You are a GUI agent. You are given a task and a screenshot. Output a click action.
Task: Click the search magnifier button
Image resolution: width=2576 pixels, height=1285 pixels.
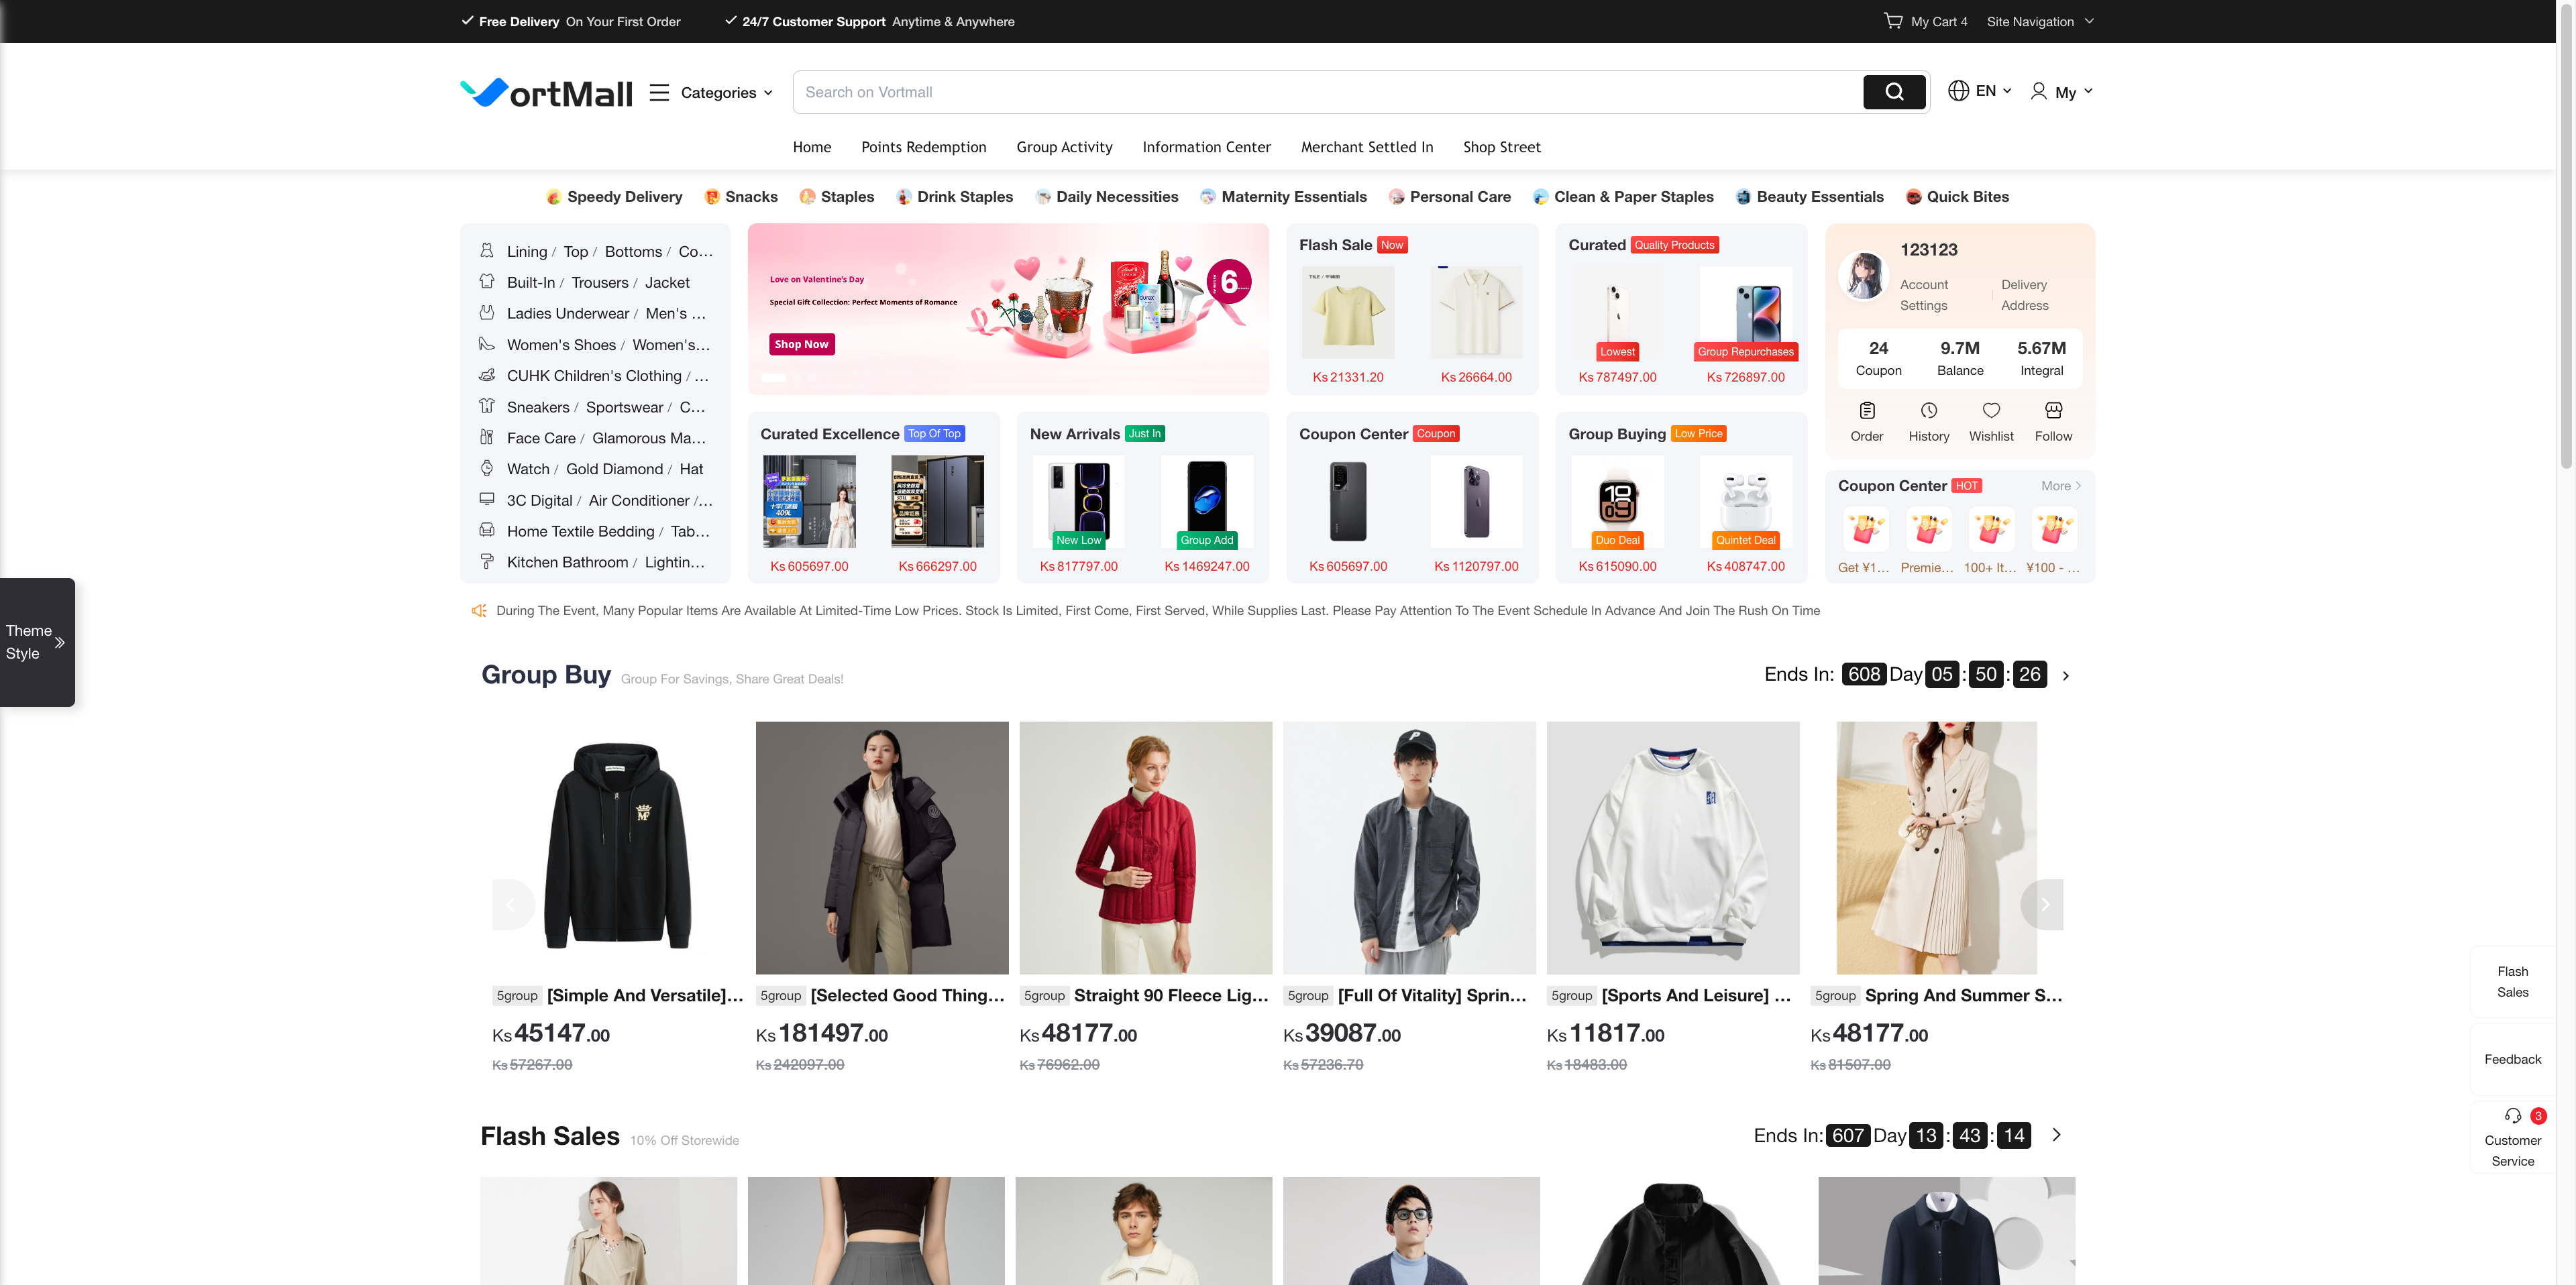pyautogui.click(x=1894, y=92)
